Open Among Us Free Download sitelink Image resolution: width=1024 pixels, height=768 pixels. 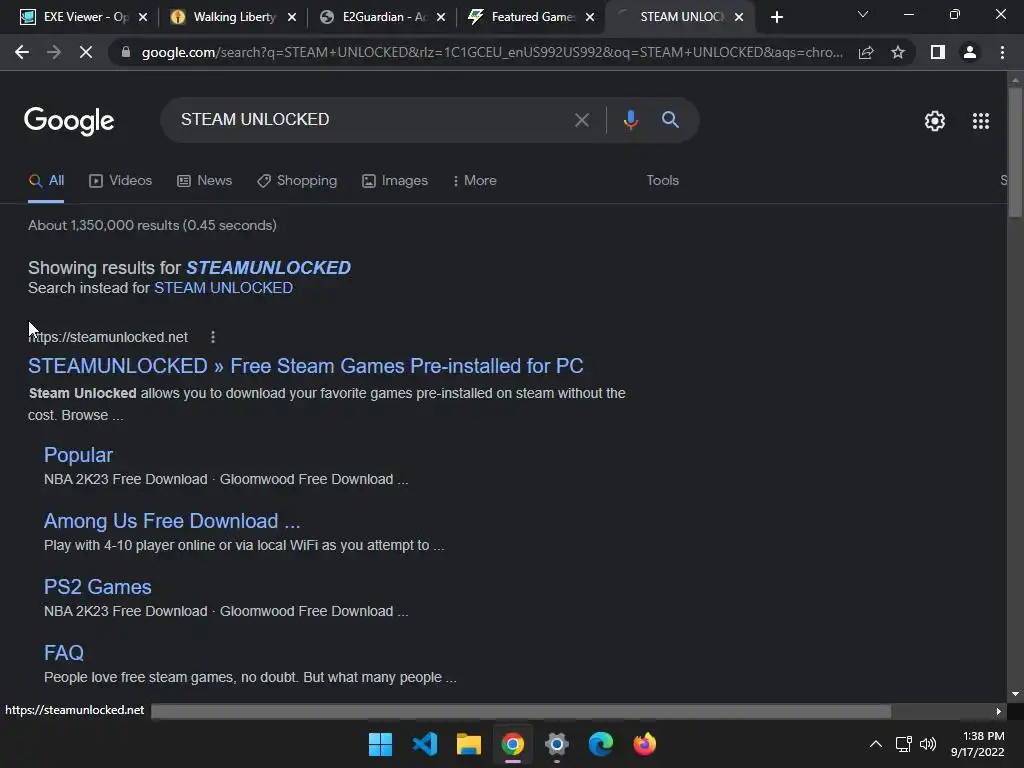pyautogui.click(x=172, y=521)
